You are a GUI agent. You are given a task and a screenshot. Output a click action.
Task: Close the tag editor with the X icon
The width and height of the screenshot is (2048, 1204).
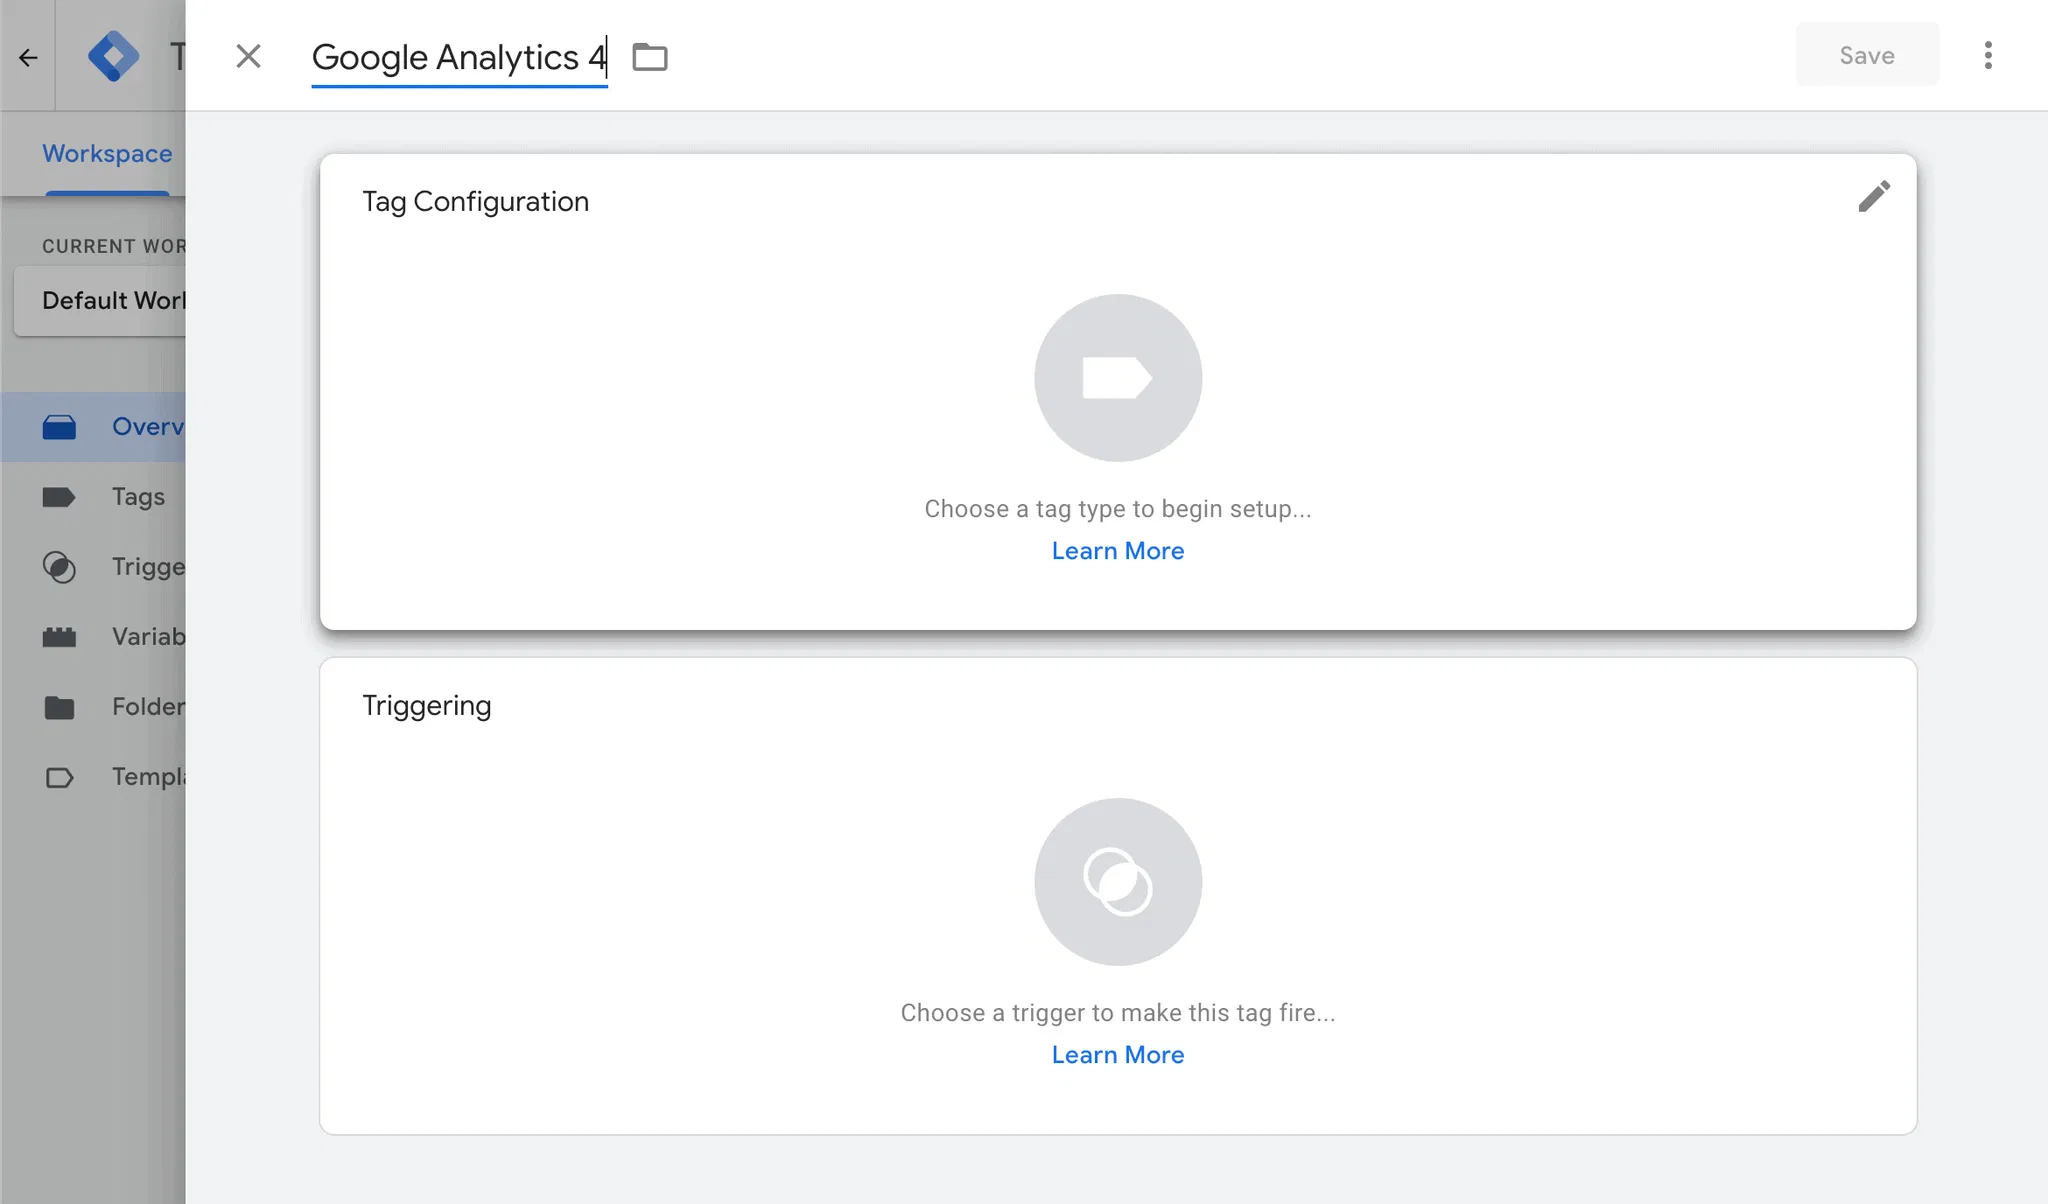pyautogui.click(x=248, y=56)
